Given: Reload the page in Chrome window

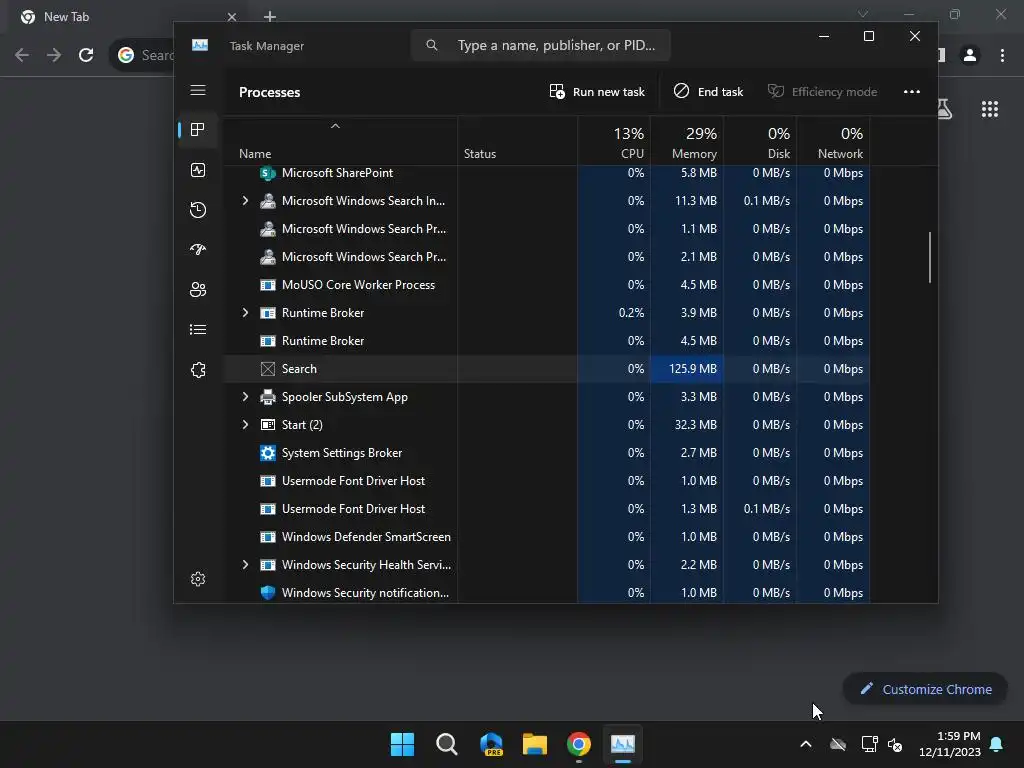Looking at the screenshot, I should click(x=86, y=55).
